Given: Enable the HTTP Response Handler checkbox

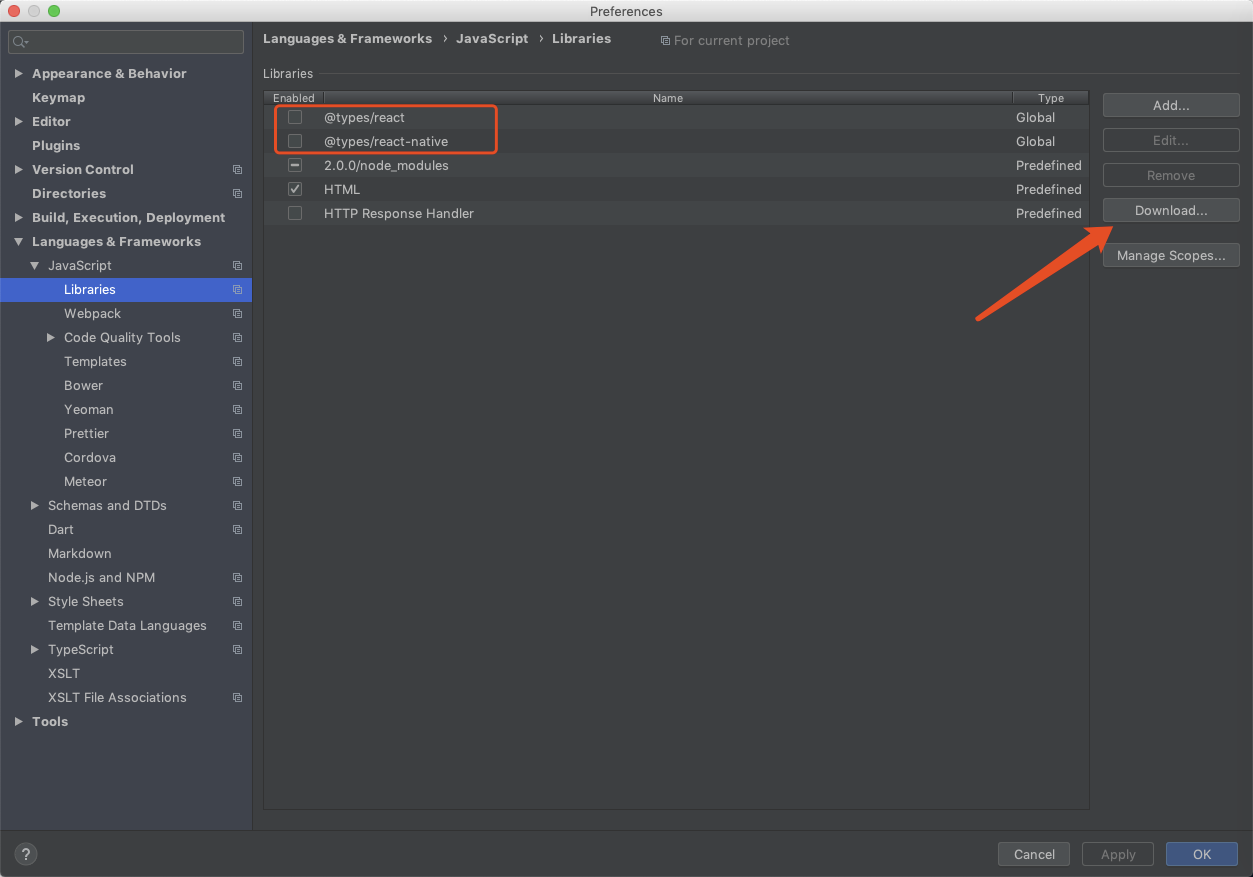Looking at the screenshot, I should tap(295, 213).
